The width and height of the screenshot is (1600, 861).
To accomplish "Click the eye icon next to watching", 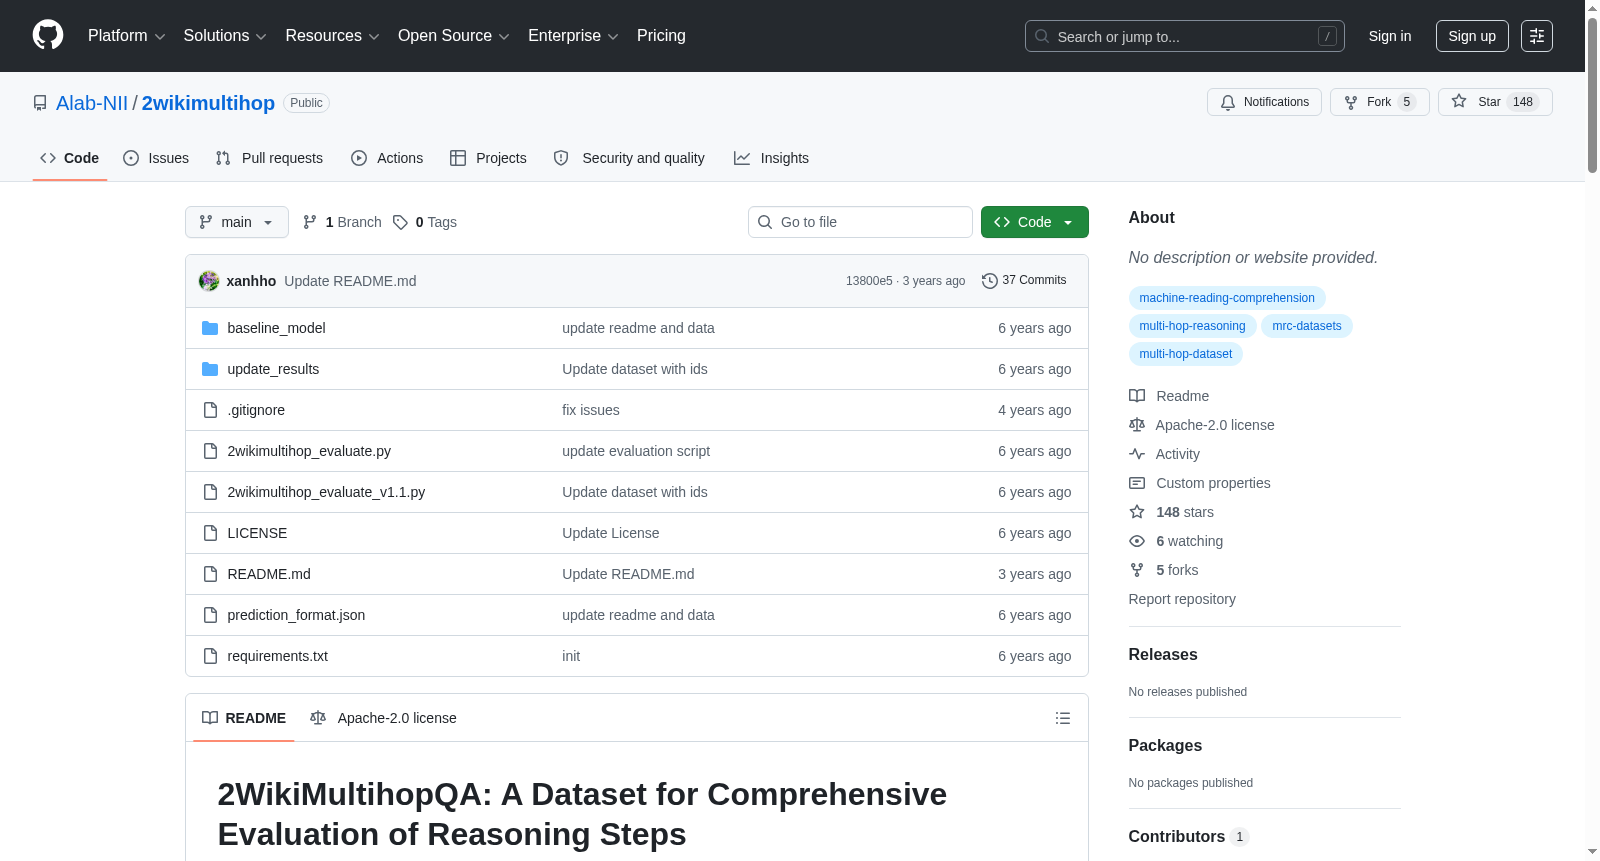I will (1137, 541).
